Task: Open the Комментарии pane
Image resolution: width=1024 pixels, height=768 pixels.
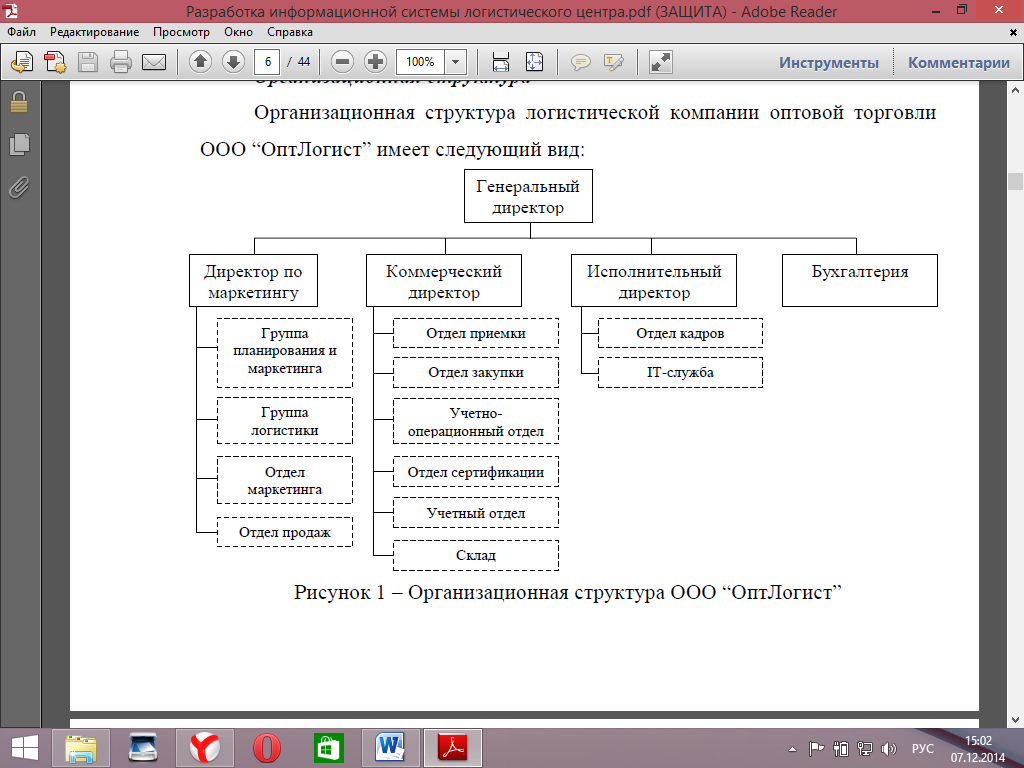Action: point(959,63)
